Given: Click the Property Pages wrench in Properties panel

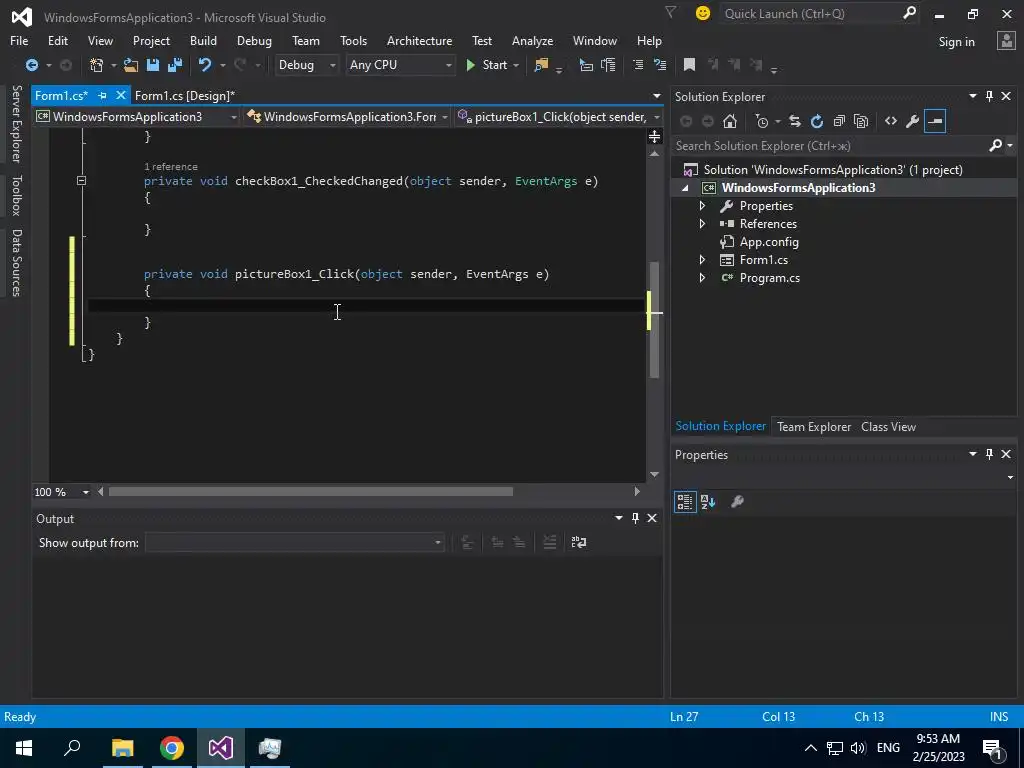Looking at the screenshot, I should (x=737, y=502).
